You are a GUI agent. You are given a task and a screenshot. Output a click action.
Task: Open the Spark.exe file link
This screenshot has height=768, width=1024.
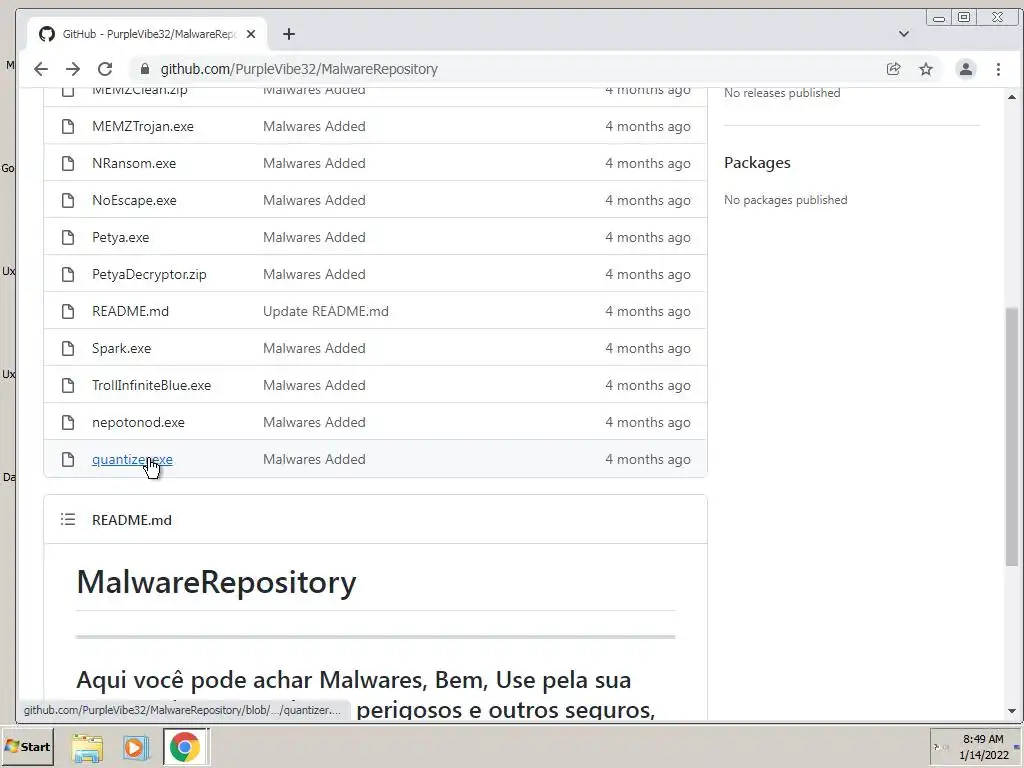coord(121,348)
